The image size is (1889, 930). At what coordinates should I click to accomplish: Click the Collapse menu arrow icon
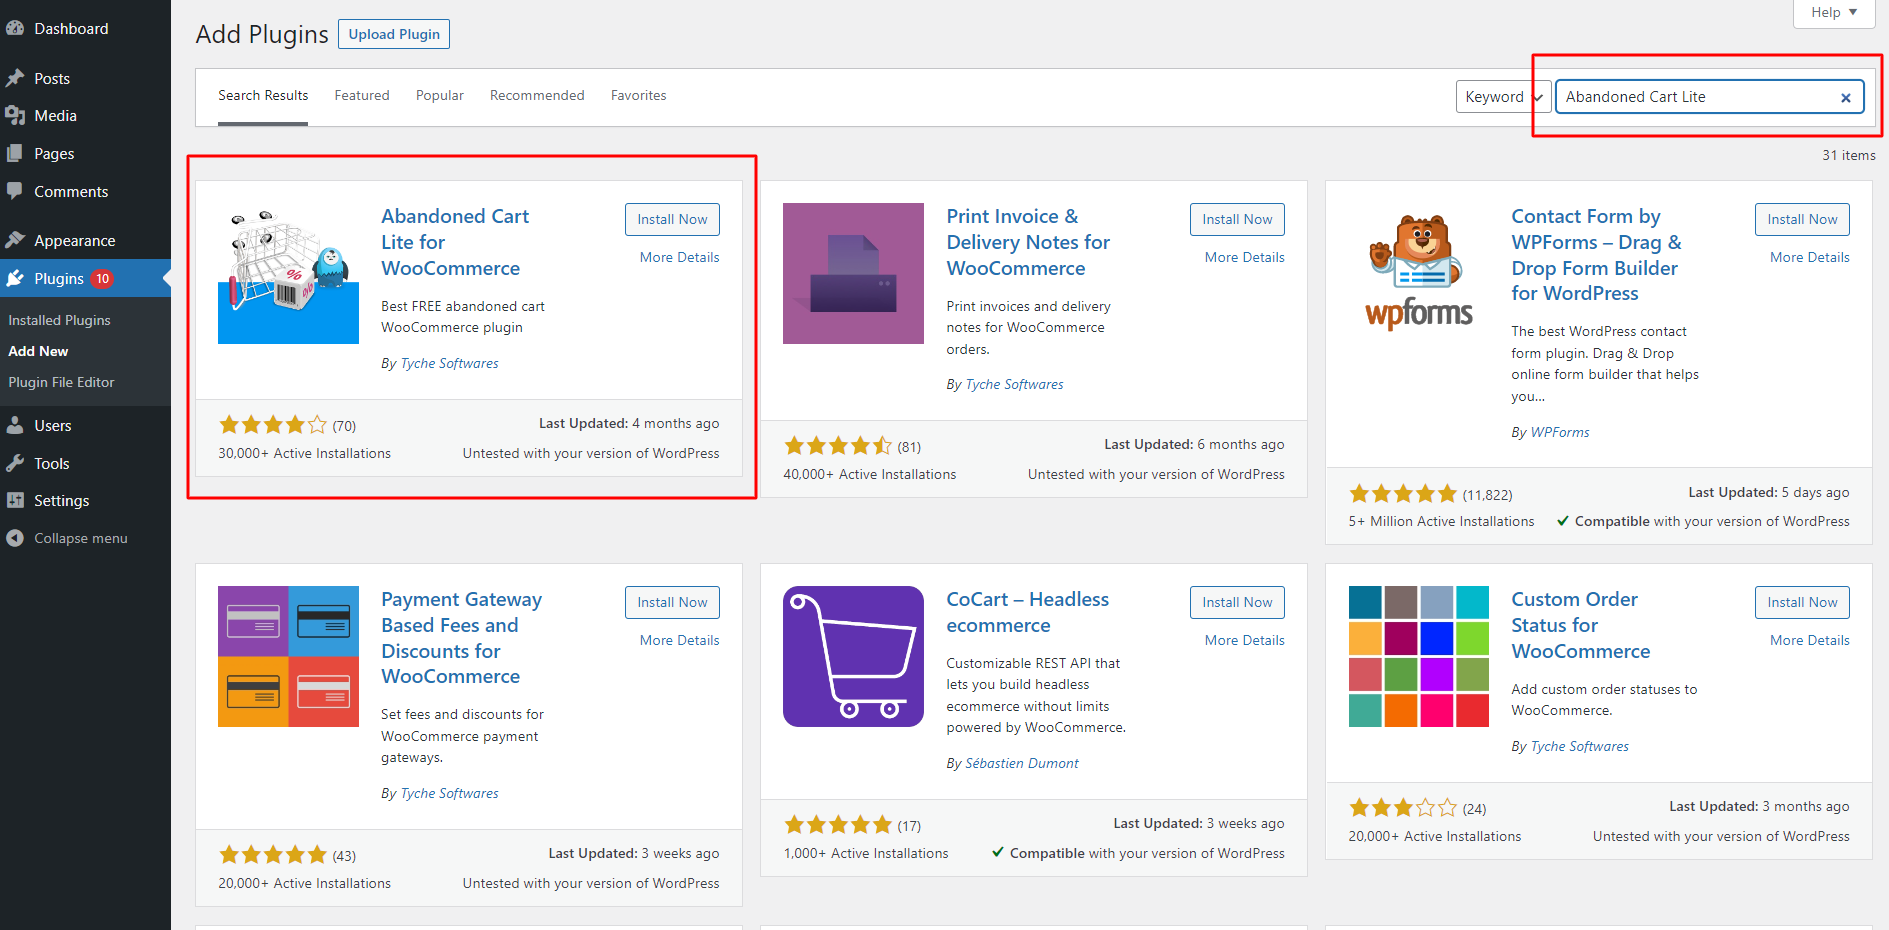pyautogui.click(x=15, y=538)
